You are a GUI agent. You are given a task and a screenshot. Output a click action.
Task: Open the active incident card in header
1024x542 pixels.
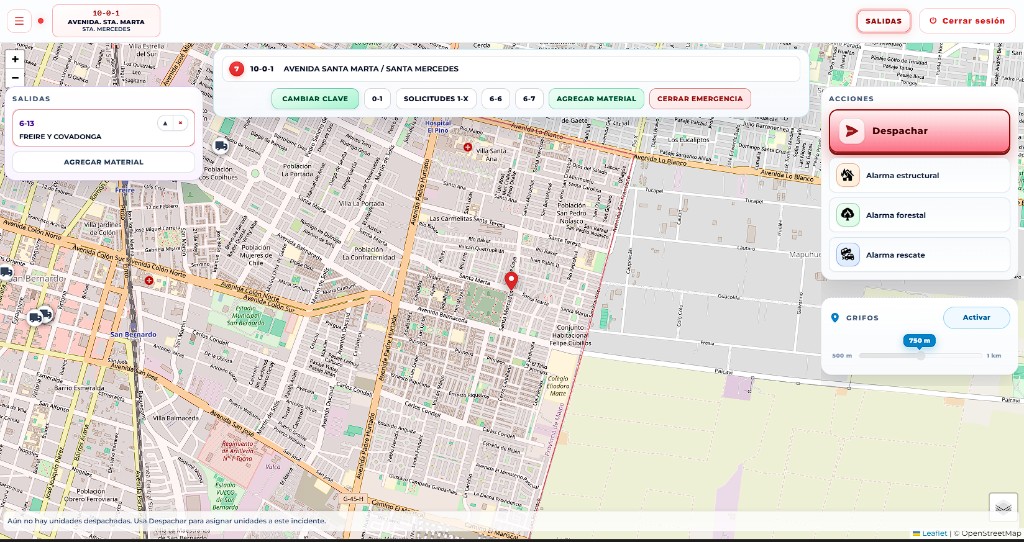[106, 21]
